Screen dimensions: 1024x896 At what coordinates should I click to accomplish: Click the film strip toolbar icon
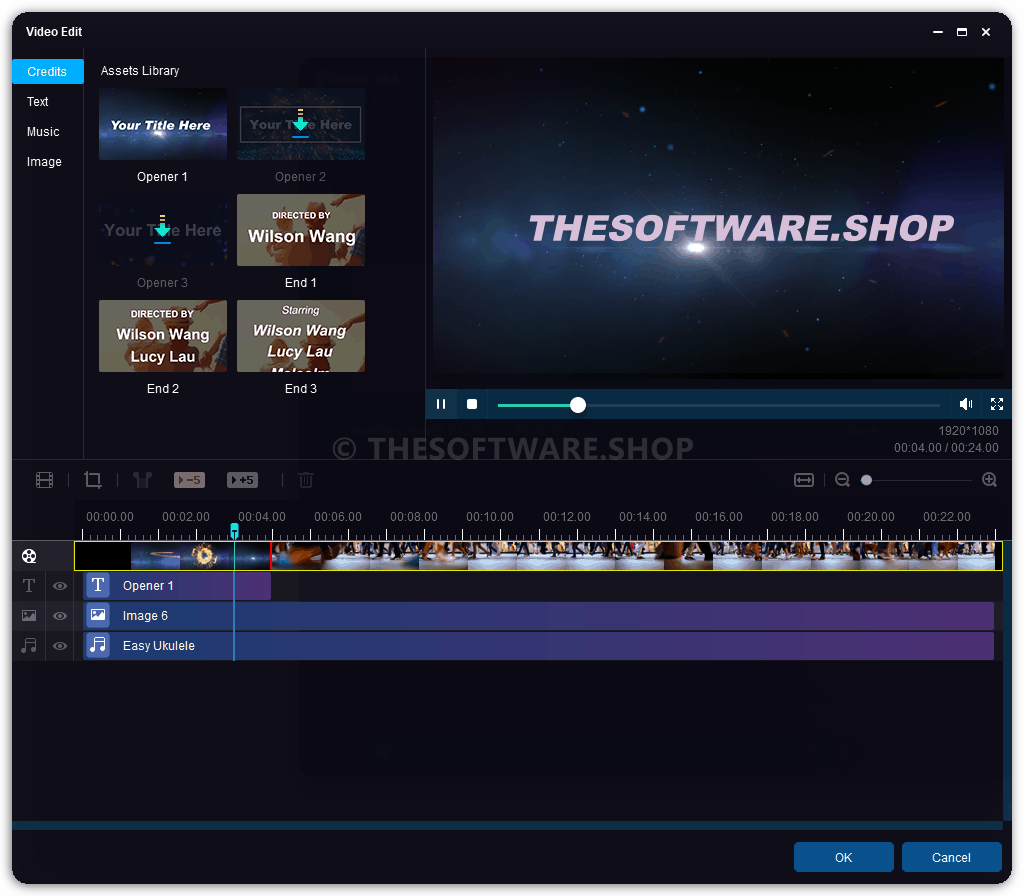coord(44,481)
